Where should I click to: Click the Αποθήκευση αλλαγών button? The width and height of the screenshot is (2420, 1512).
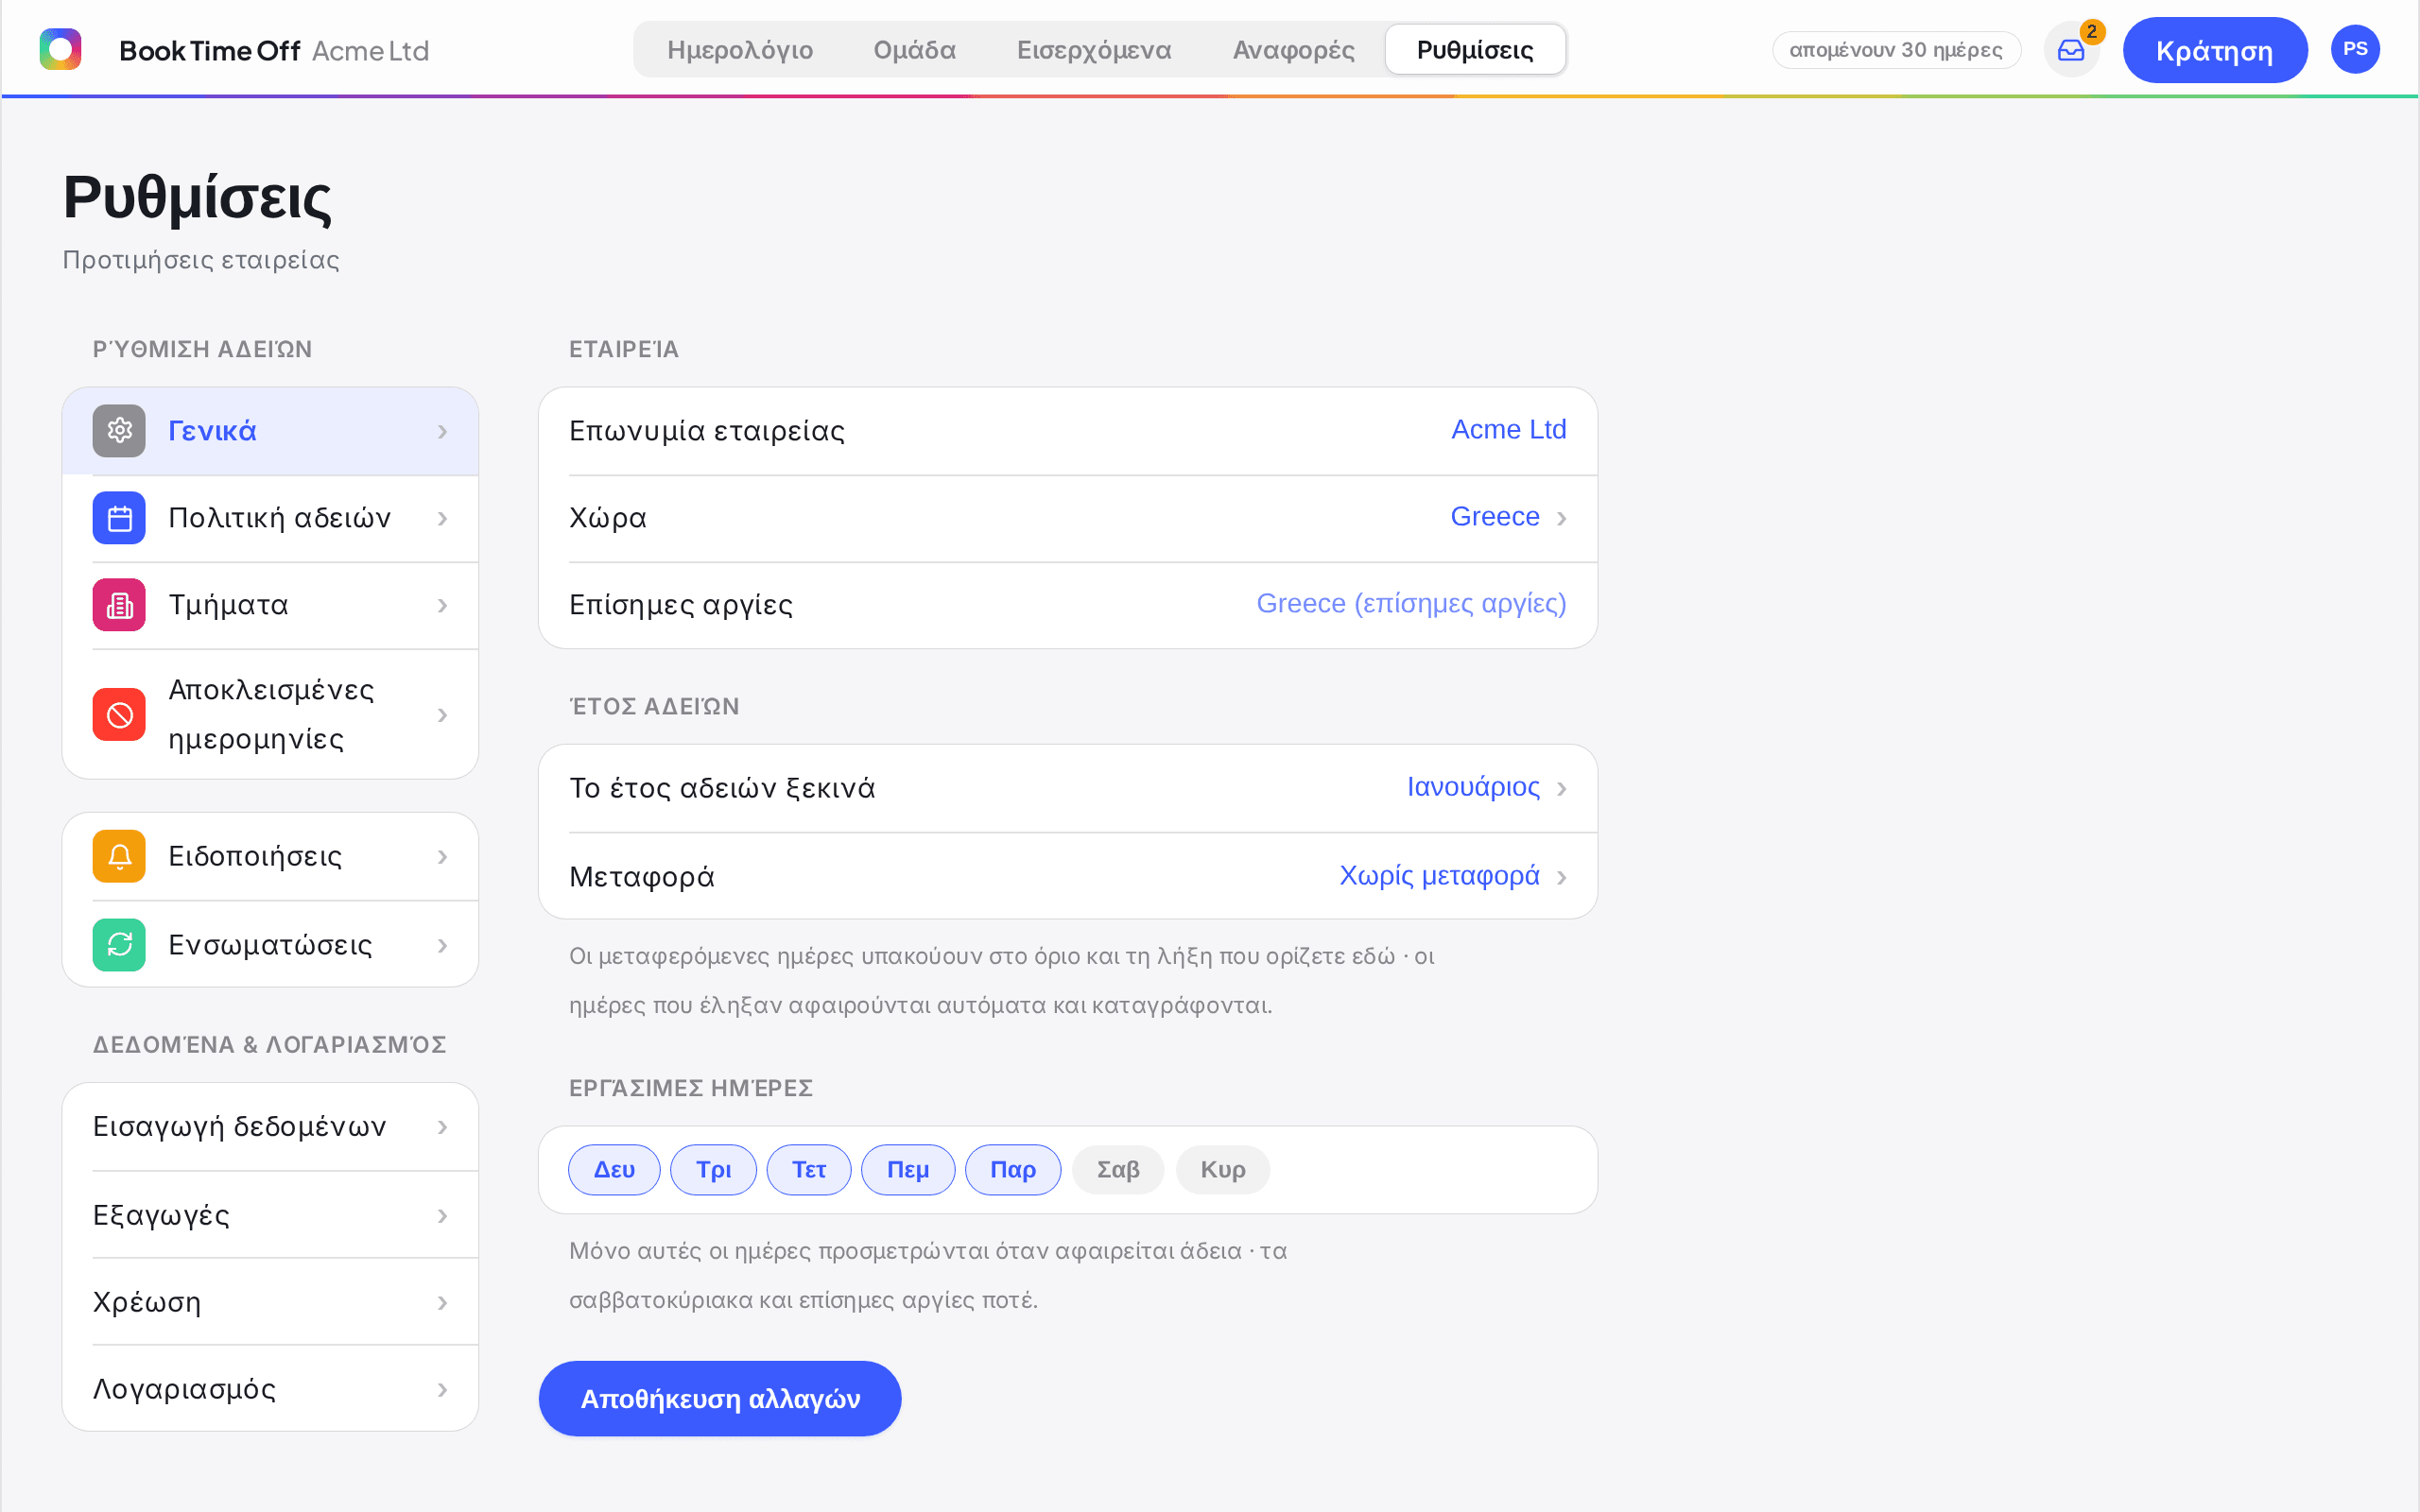click(x=720, y=1399)
